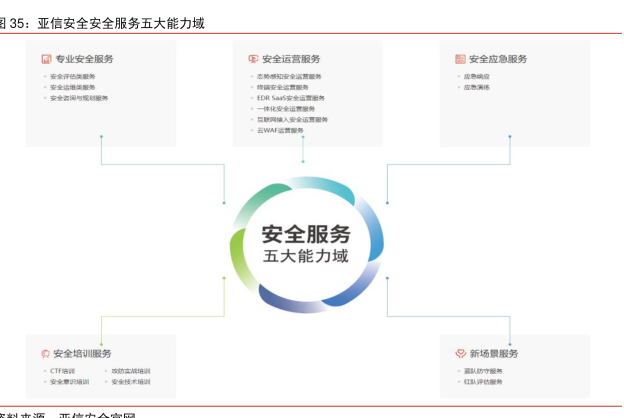Click the 安全培训服务 icon

(x=46, y=354)
